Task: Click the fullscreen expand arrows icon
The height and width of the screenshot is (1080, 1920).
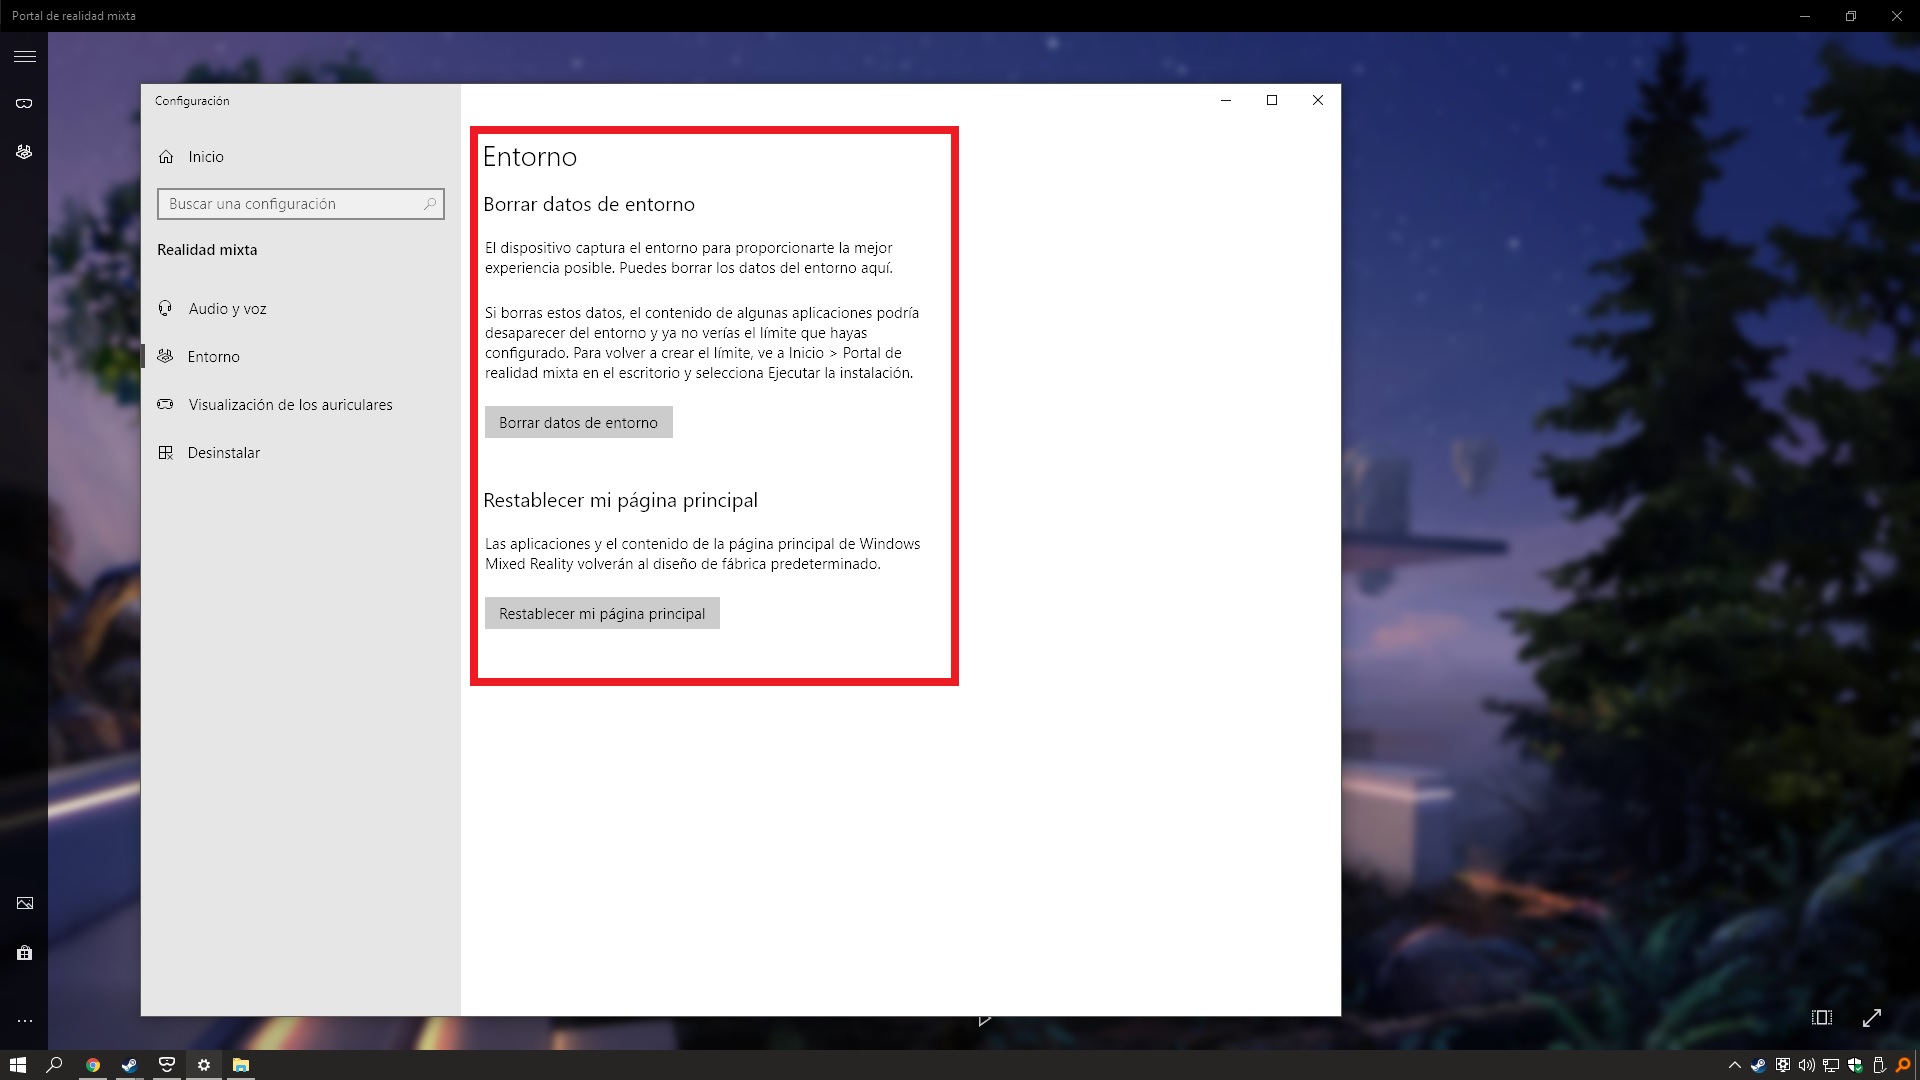Action: (1871, 1018)
